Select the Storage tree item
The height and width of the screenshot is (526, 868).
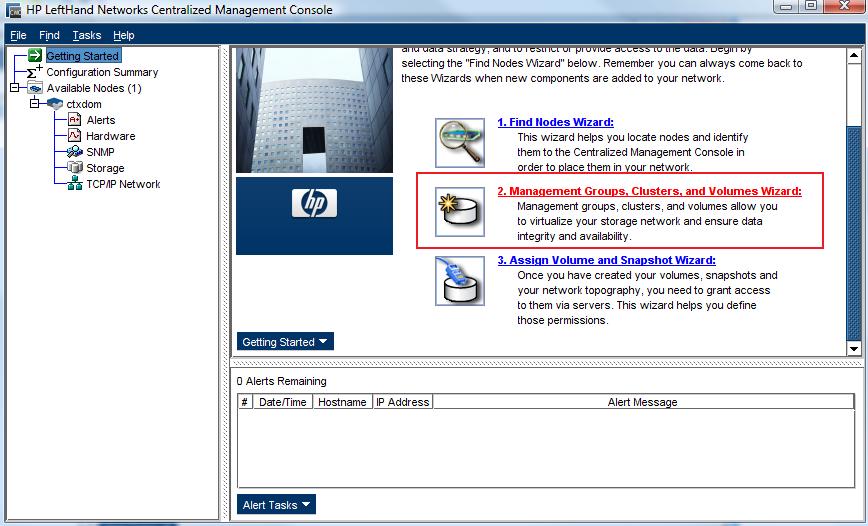105,168
